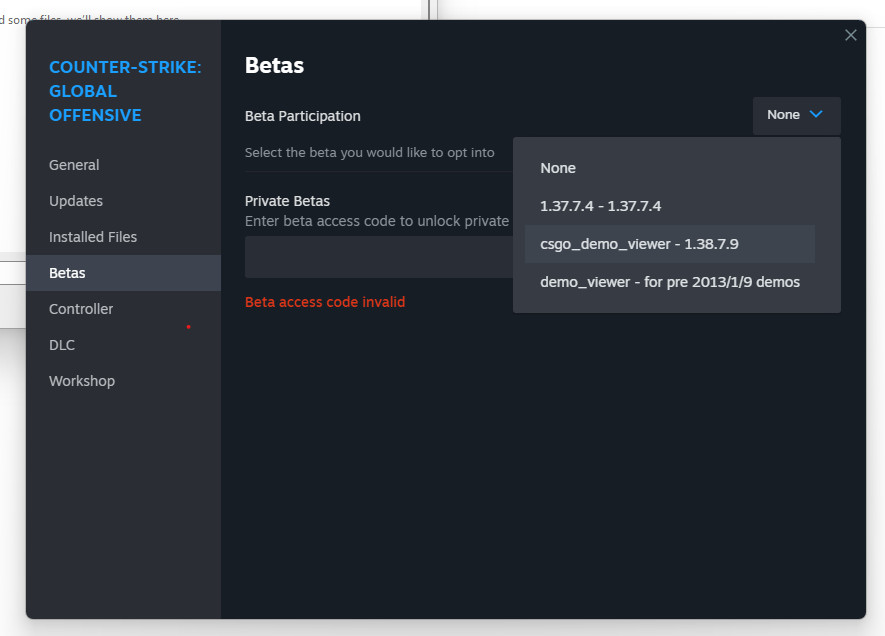Click the Beta access code invalid message

tap(325, 302)
